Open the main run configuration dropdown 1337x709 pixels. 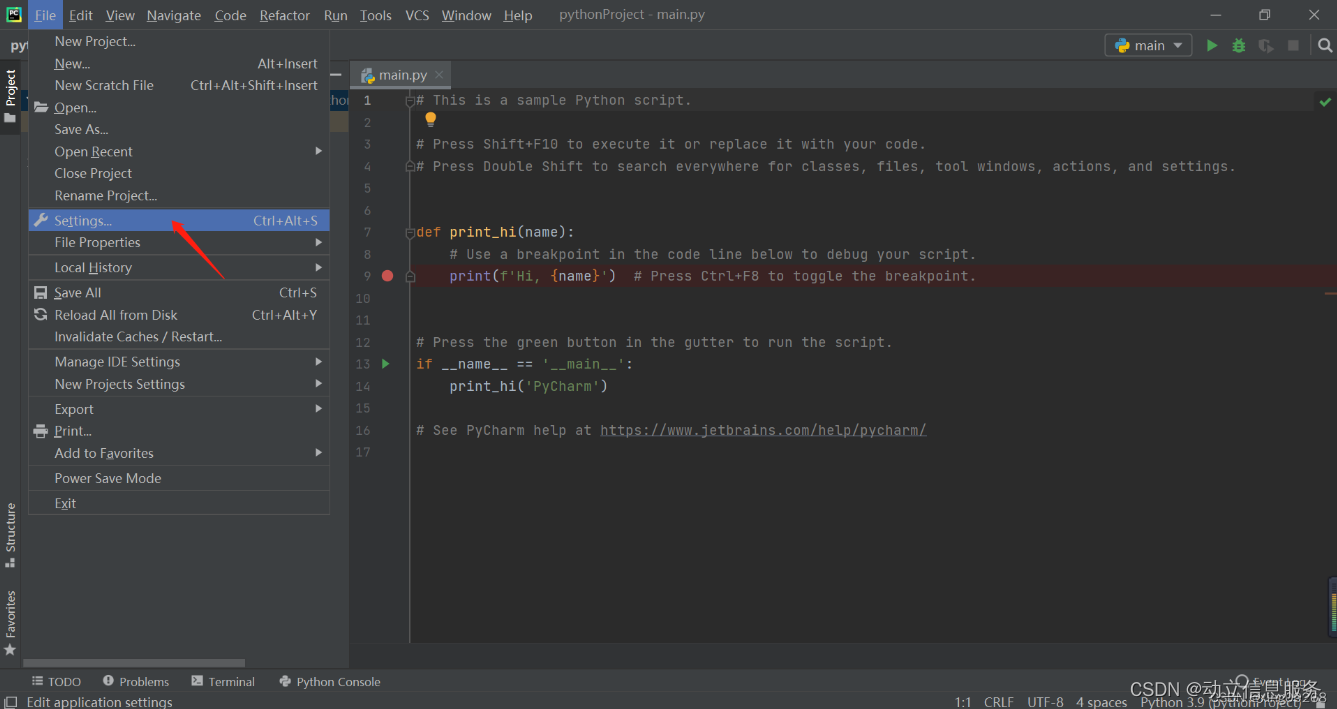pyautogui.click(x=1148, y=45)
